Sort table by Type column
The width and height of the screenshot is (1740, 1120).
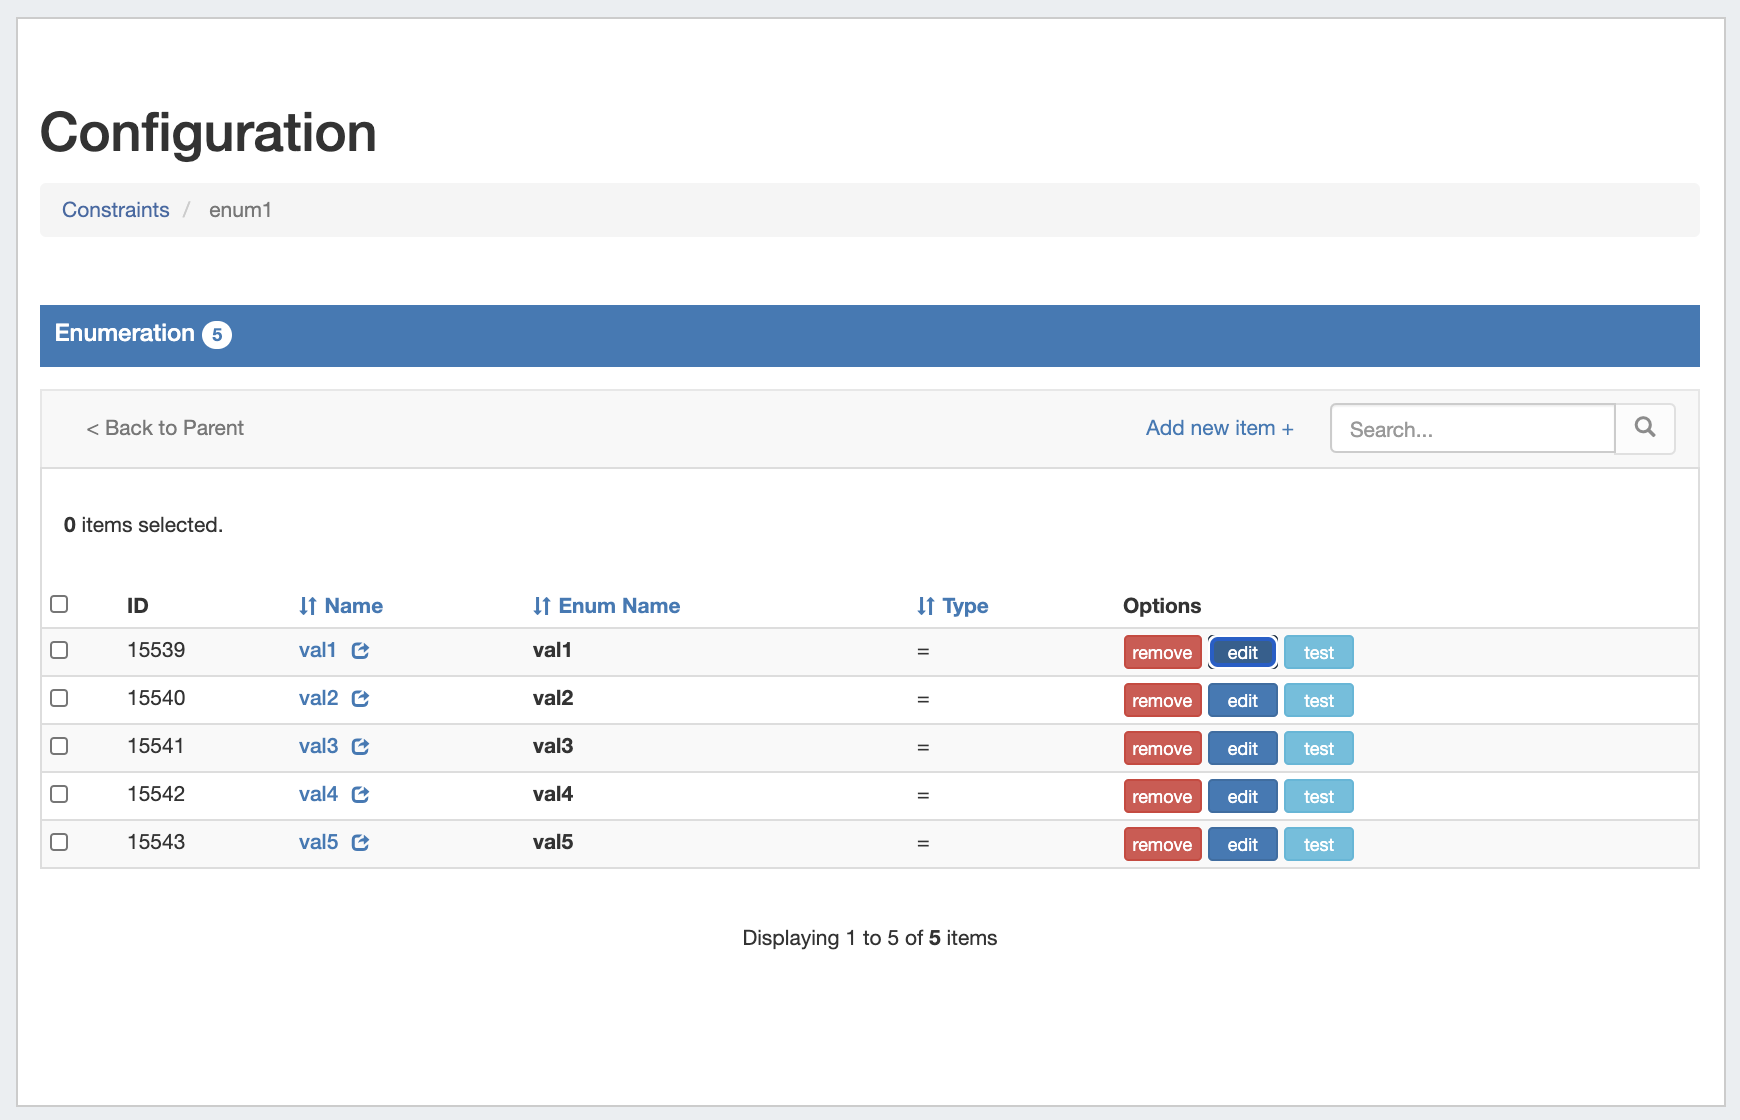[952, 606]
